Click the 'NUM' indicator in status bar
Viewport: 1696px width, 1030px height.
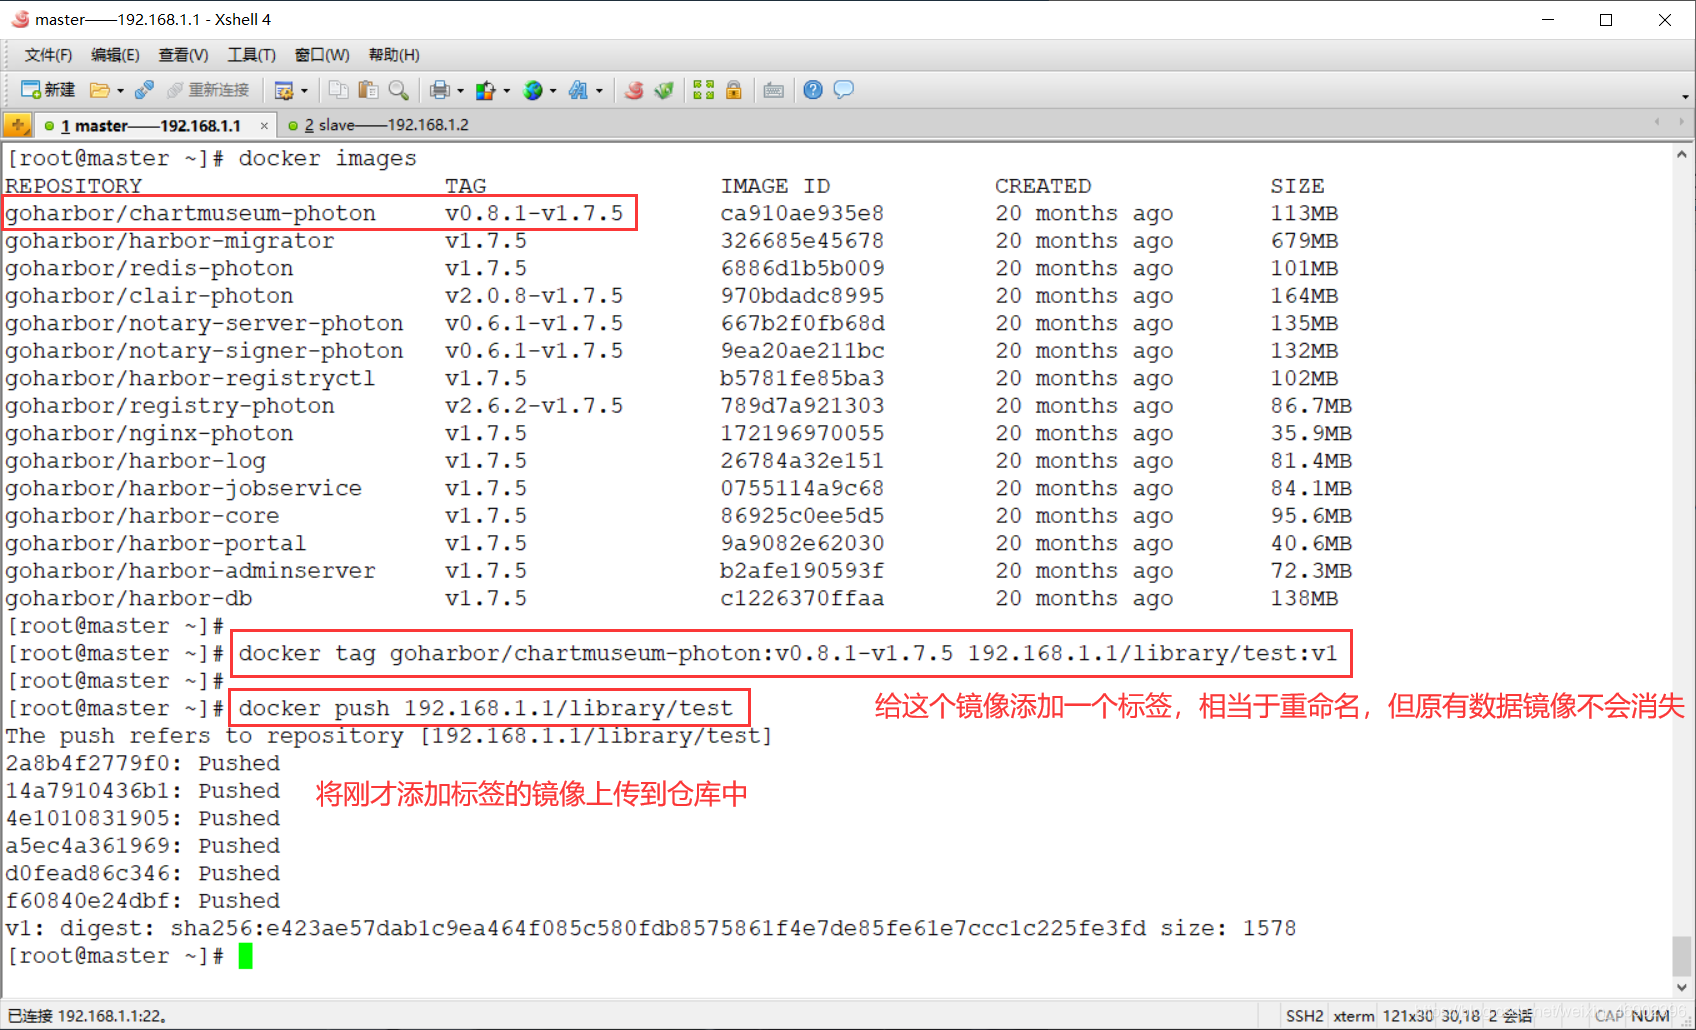pos(1650,1016)
